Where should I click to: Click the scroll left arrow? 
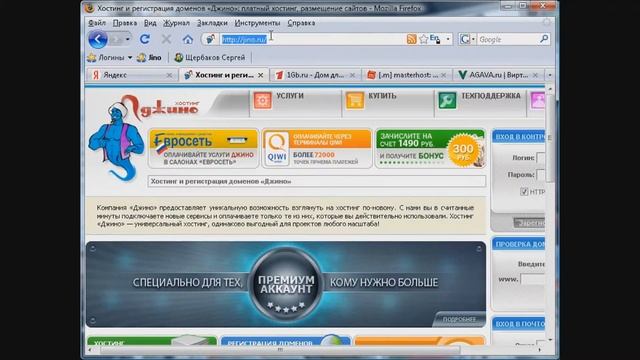(x=90, y=350)
